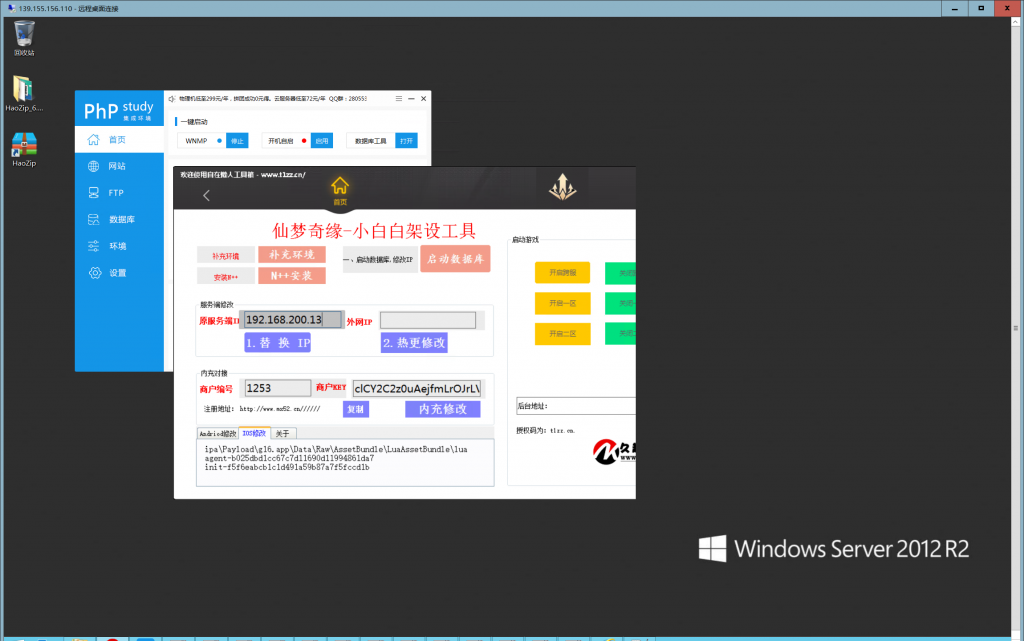Screen dimensions: 1024x641
Task: Click the golden arrows emblem icon
Action: click(x=562, y=187)
